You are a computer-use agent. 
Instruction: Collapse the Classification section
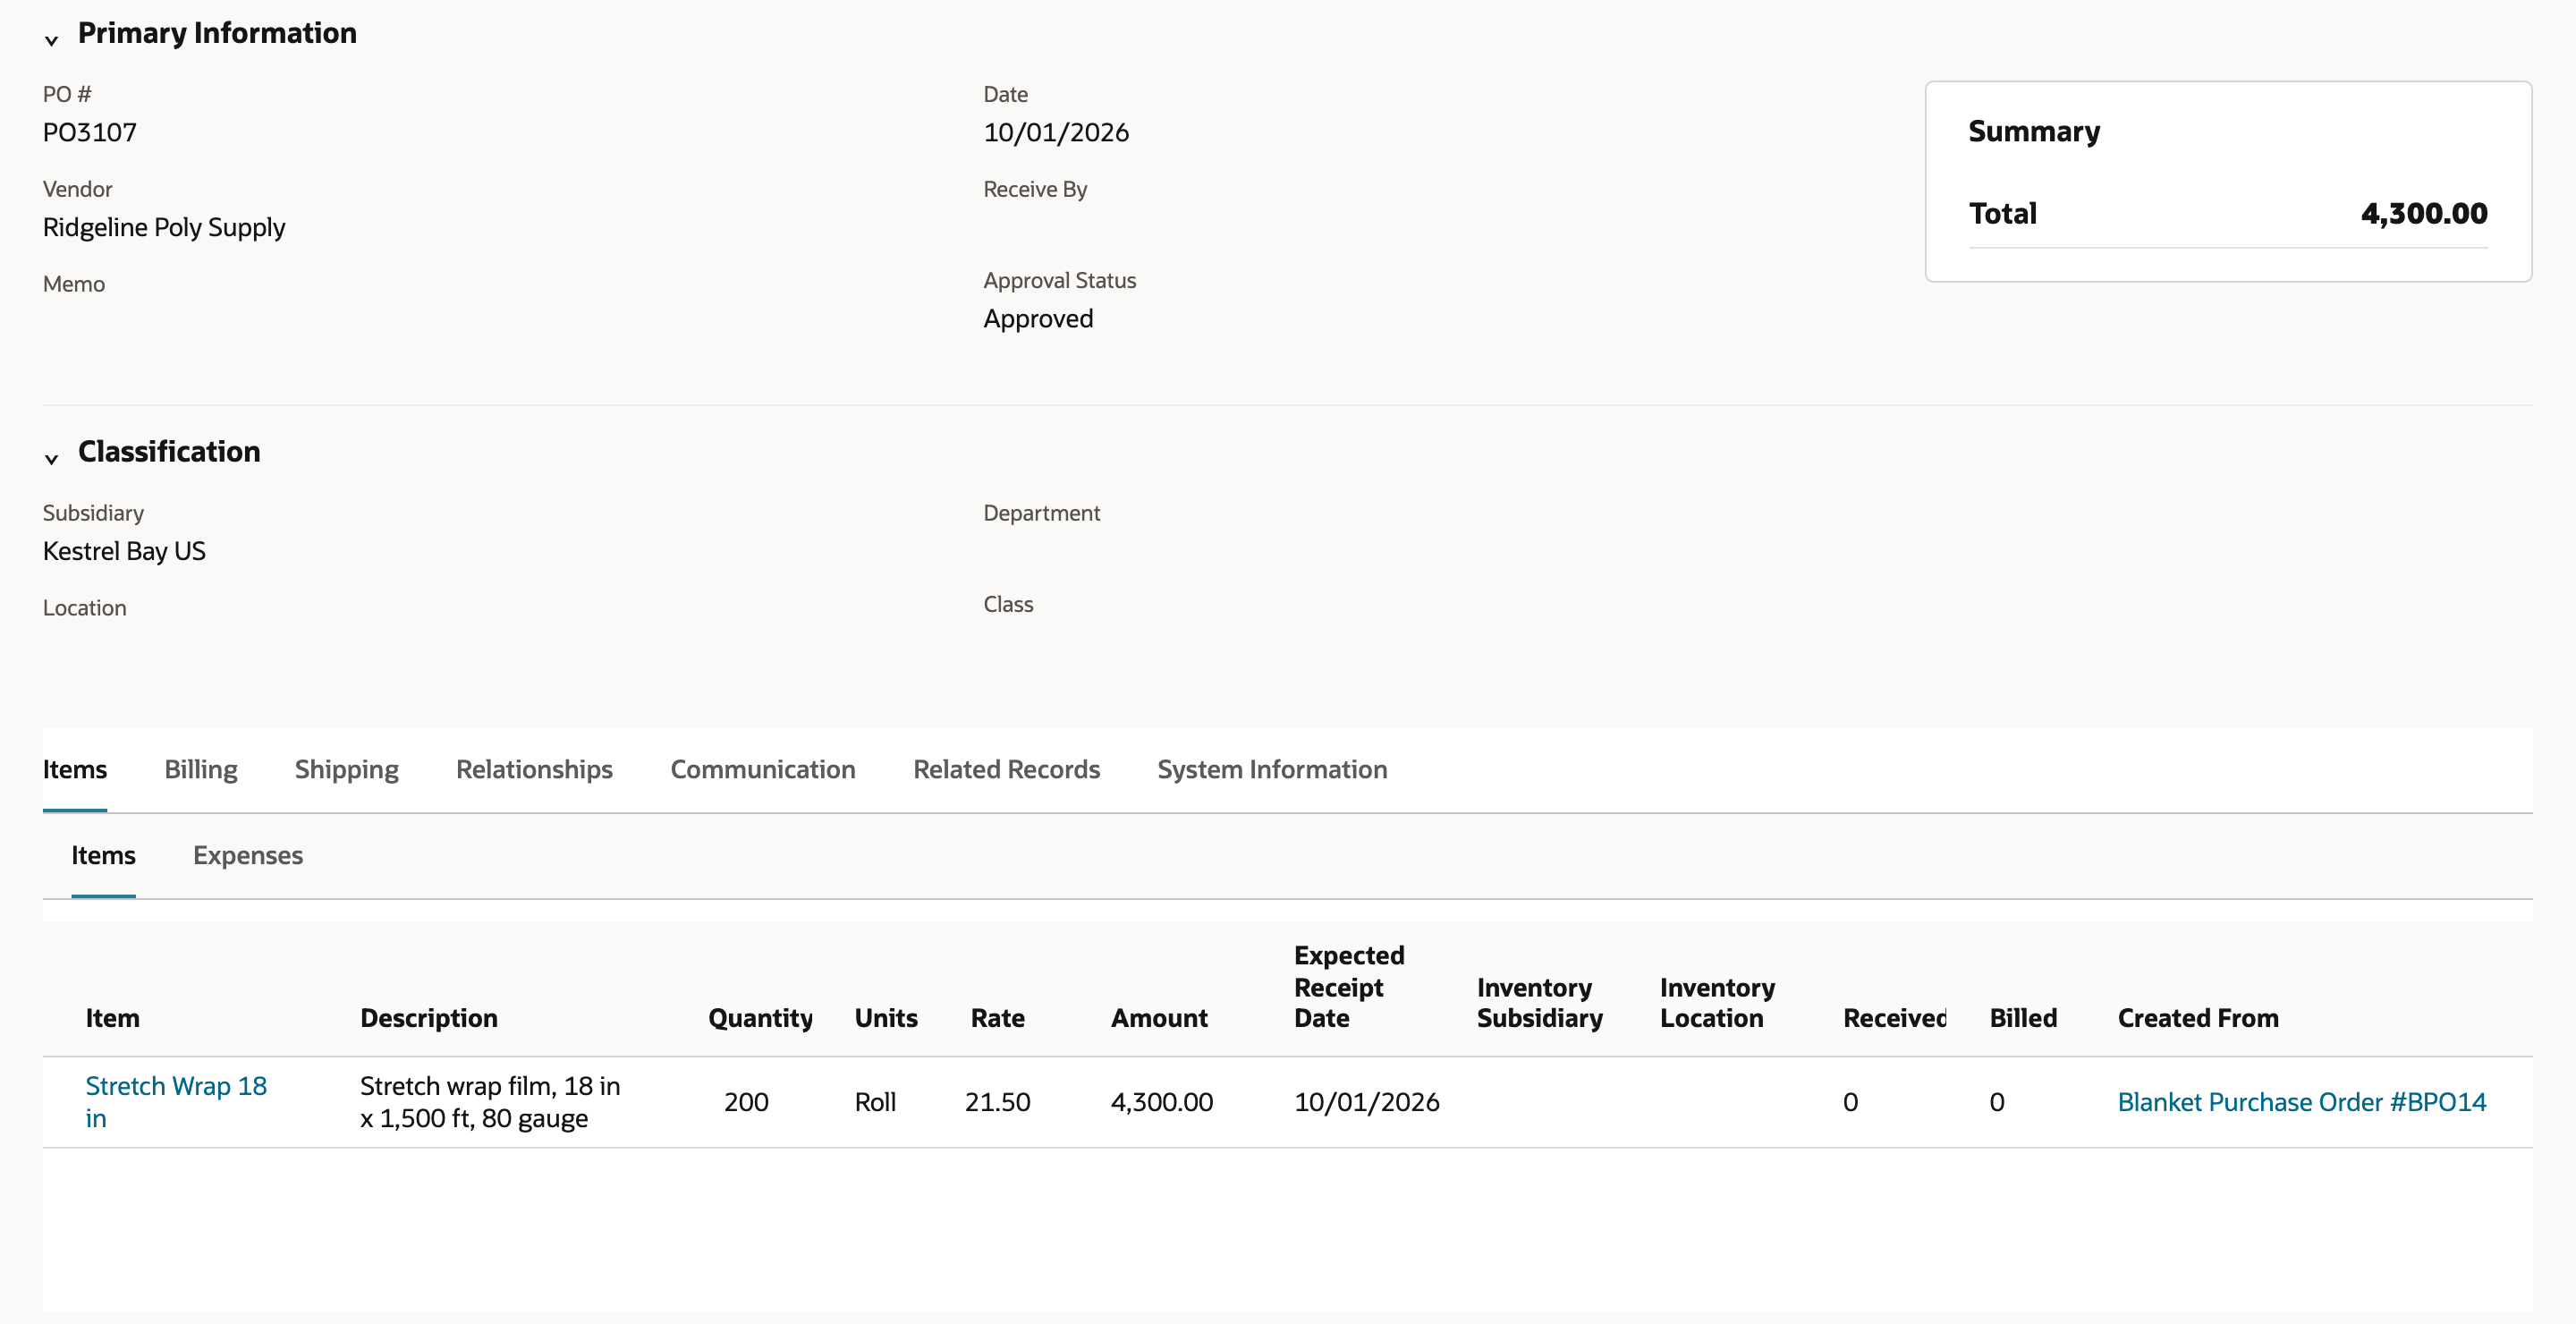pyautogui.click(x=51, y=458)
